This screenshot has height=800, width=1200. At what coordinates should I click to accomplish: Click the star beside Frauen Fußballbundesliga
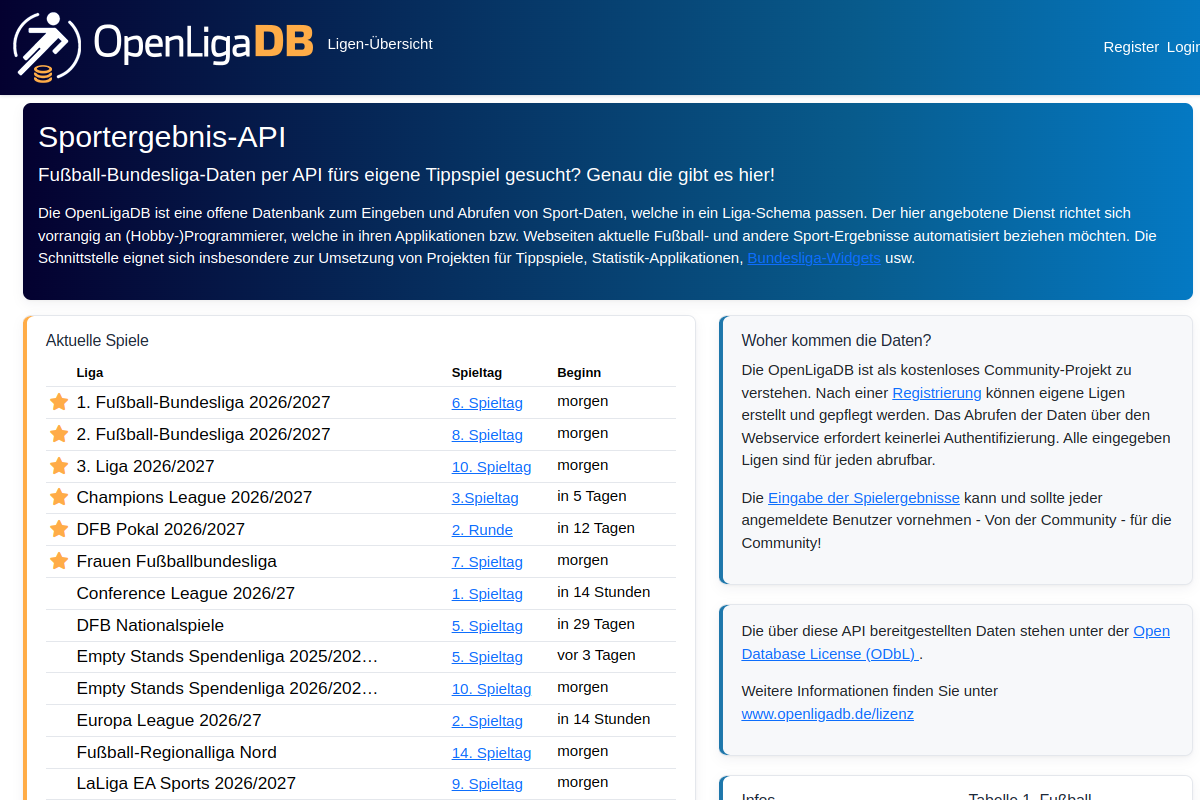click(59, 561)
